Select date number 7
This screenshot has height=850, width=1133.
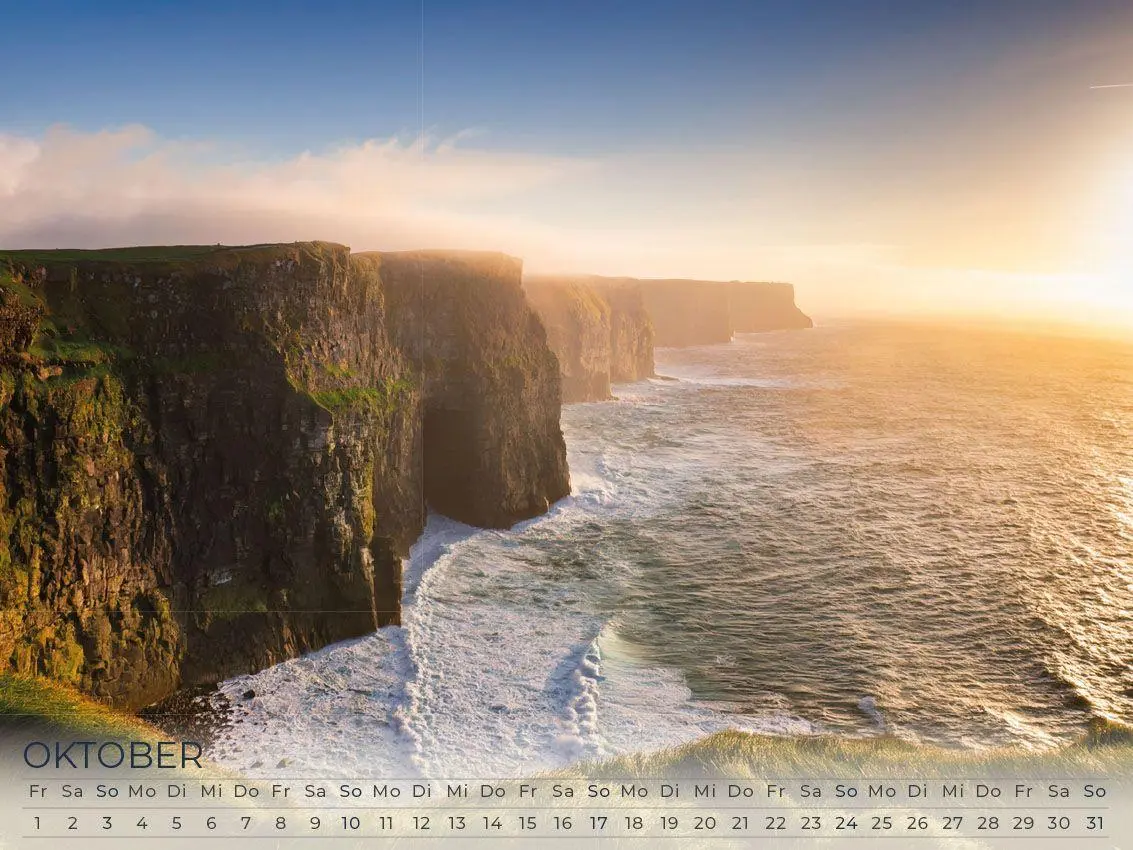[x=246, y=823]
